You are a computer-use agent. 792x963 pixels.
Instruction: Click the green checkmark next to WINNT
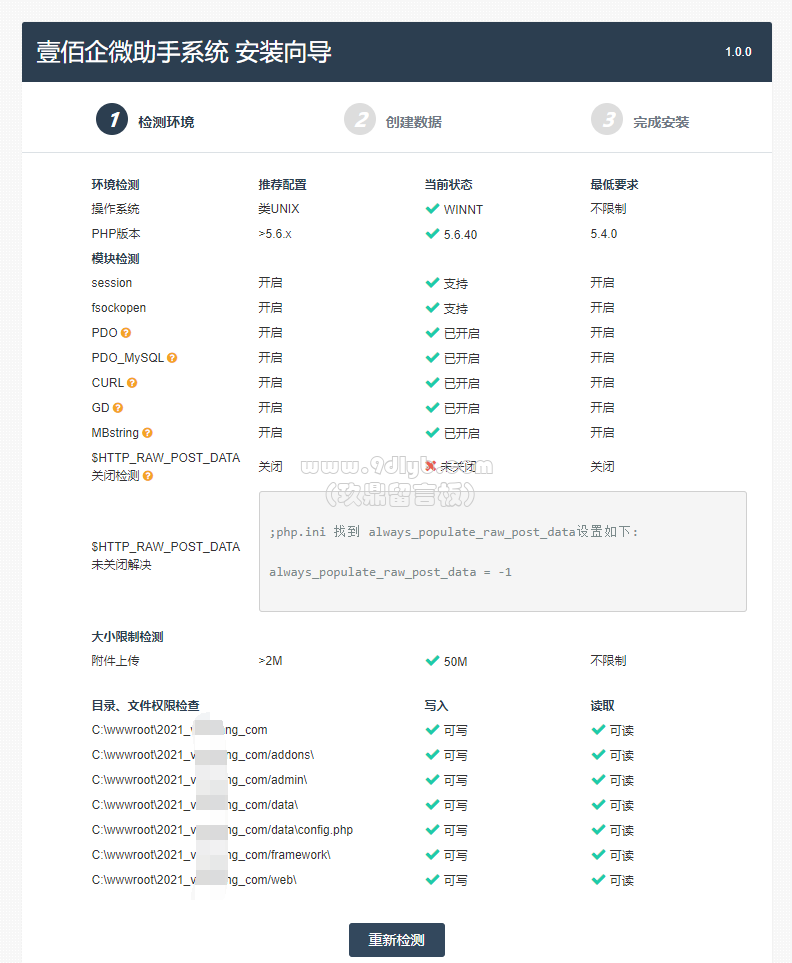pyautogui.click(x=432, y=209)
